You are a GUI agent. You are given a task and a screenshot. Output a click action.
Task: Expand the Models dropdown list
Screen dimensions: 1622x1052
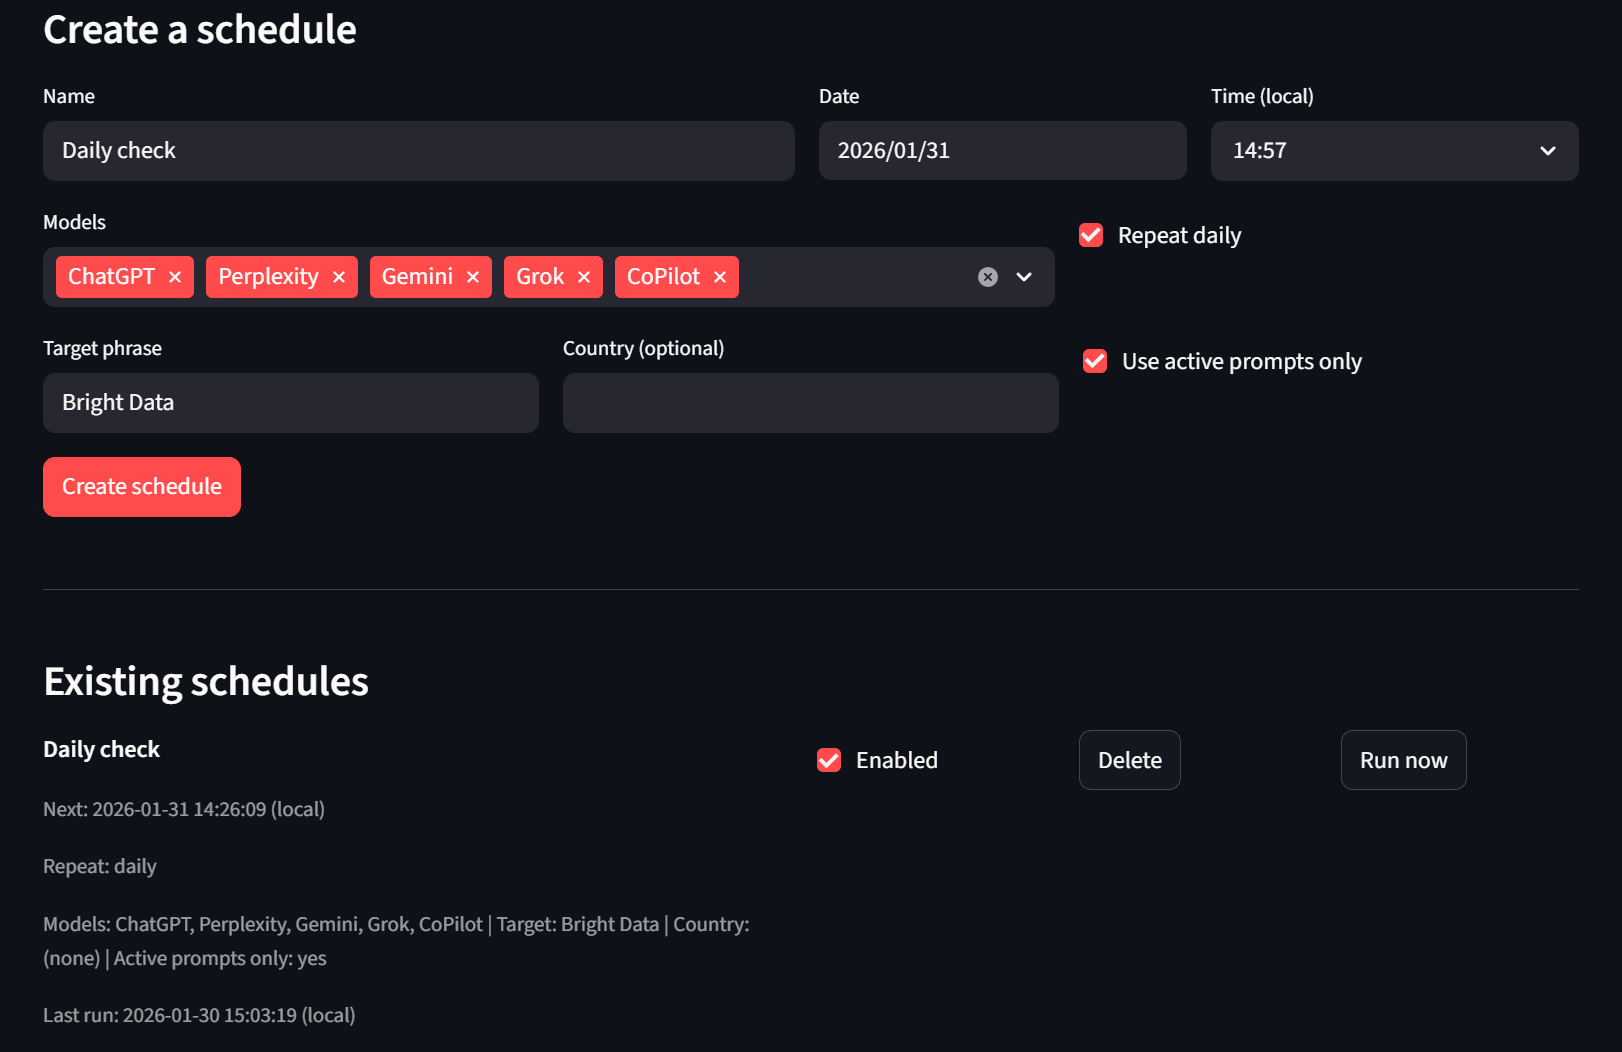pos(1024,277)
